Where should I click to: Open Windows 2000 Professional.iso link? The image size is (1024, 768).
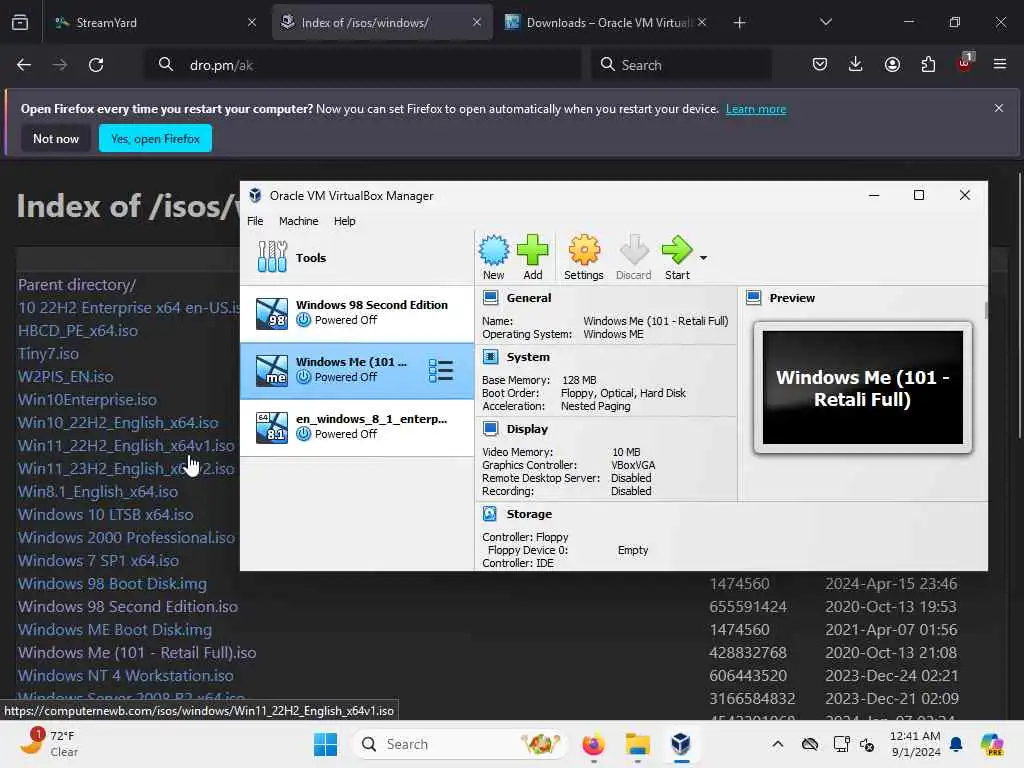pos(126,537)
